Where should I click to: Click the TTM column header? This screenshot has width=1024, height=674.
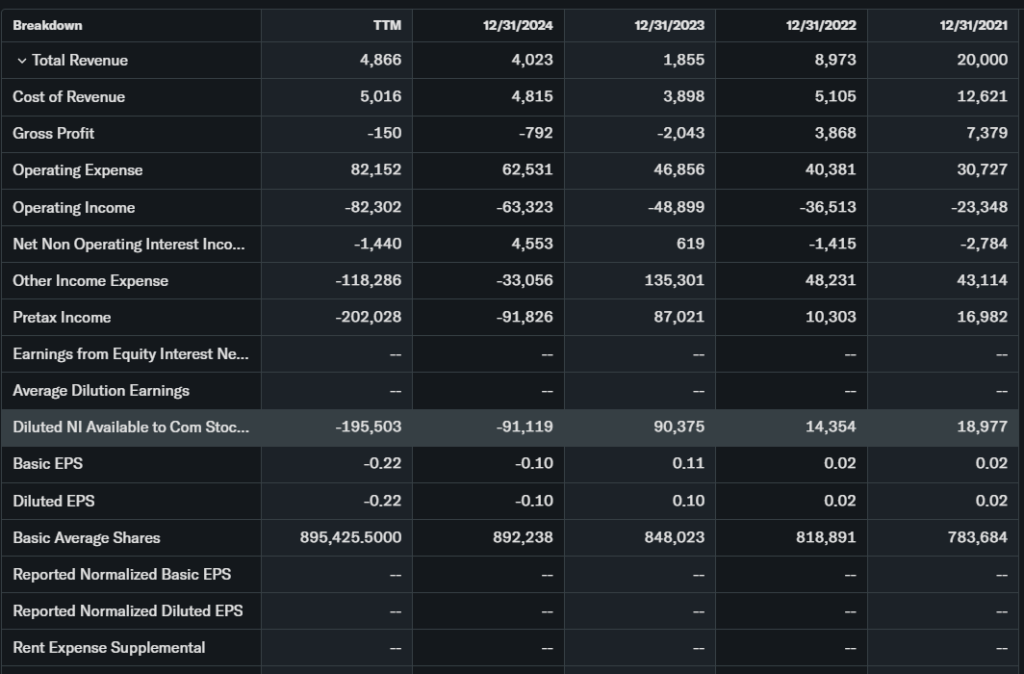point(387,25)
